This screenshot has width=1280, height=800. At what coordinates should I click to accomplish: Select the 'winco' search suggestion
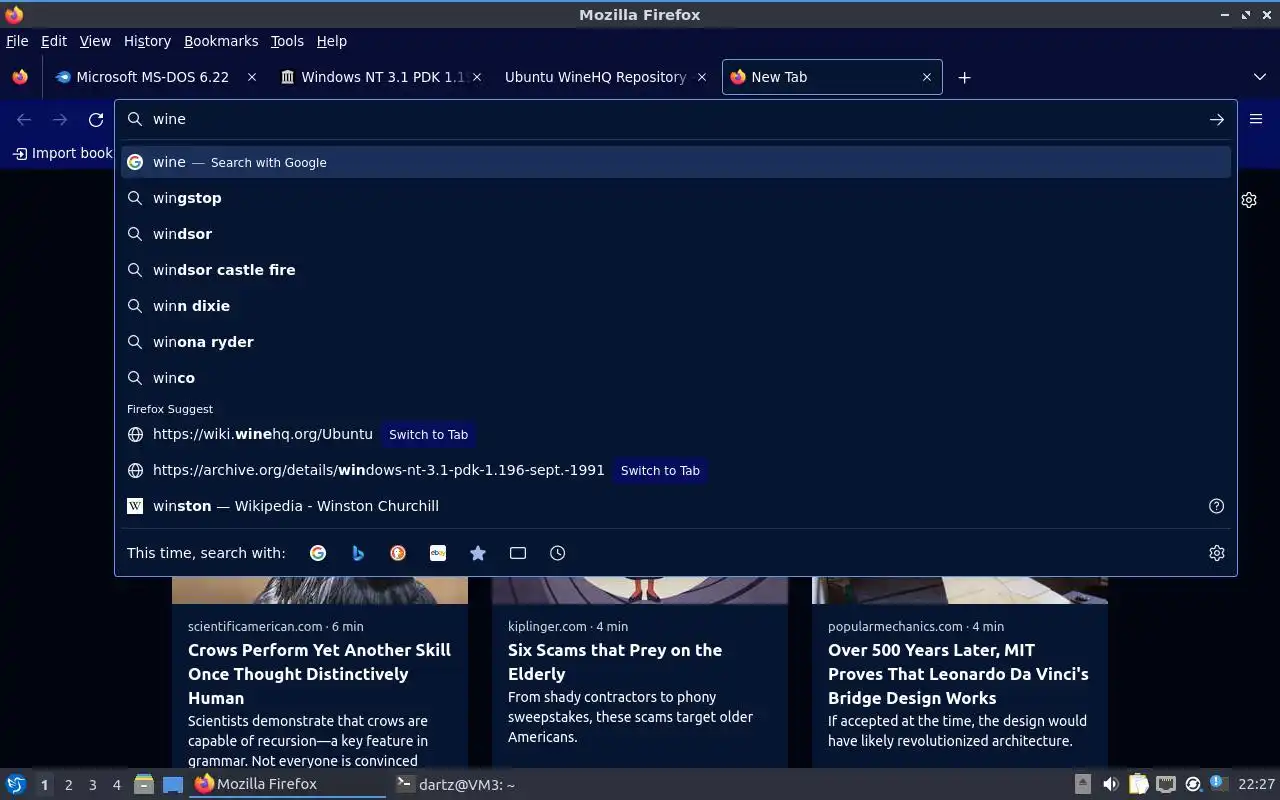tap(675, 378)
